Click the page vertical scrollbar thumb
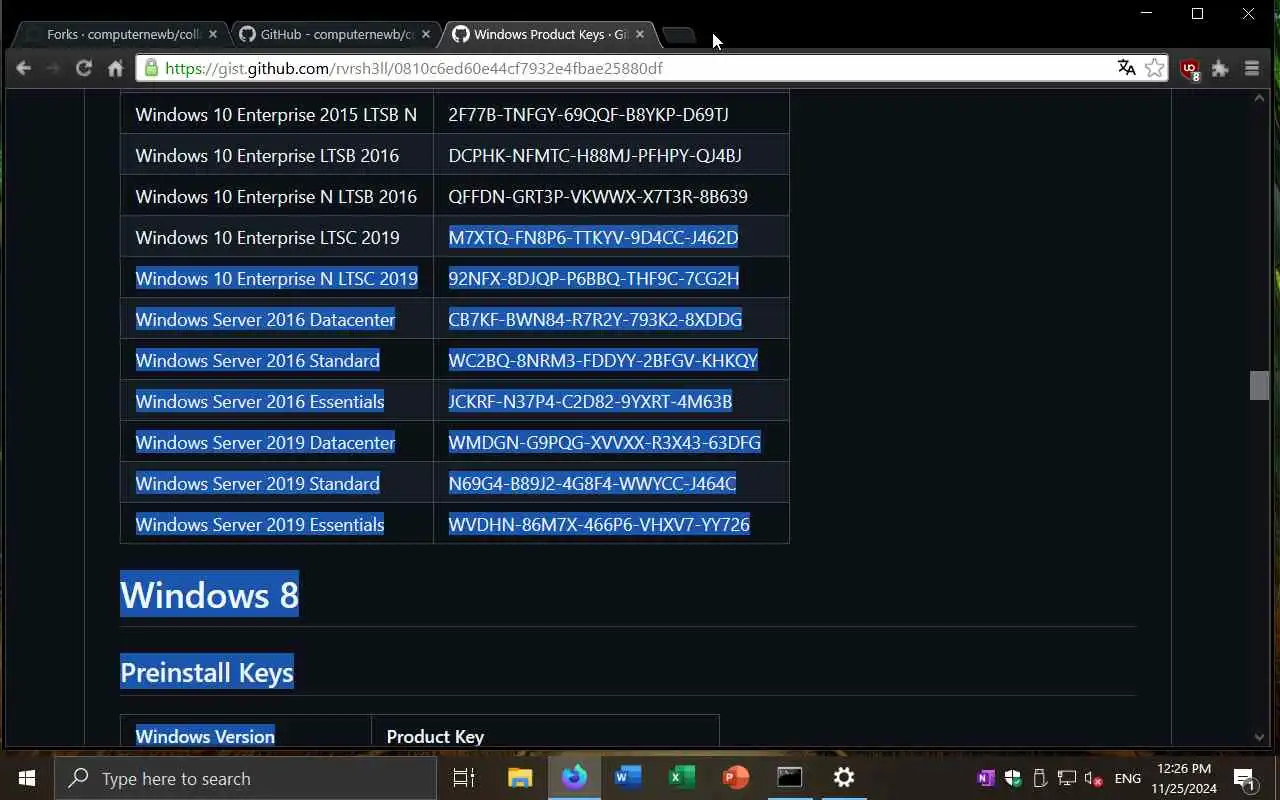The height and width of the screenshot is (800, 1280). tap(1259, 385)
